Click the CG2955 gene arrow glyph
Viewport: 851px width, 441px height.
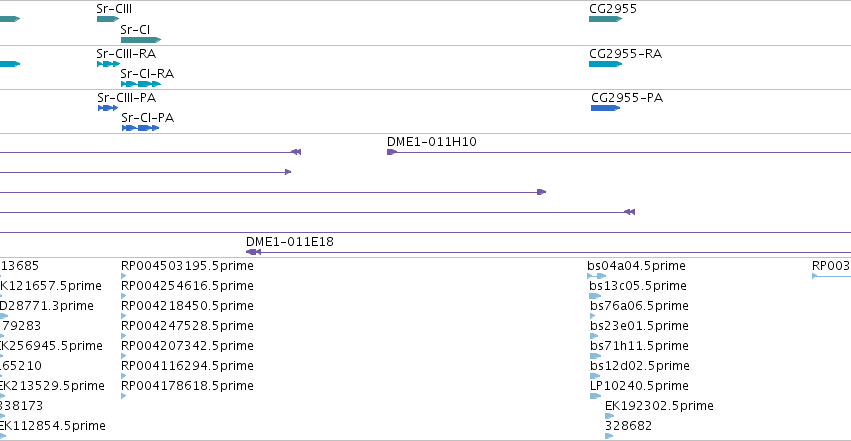click(x=606, y=19)
